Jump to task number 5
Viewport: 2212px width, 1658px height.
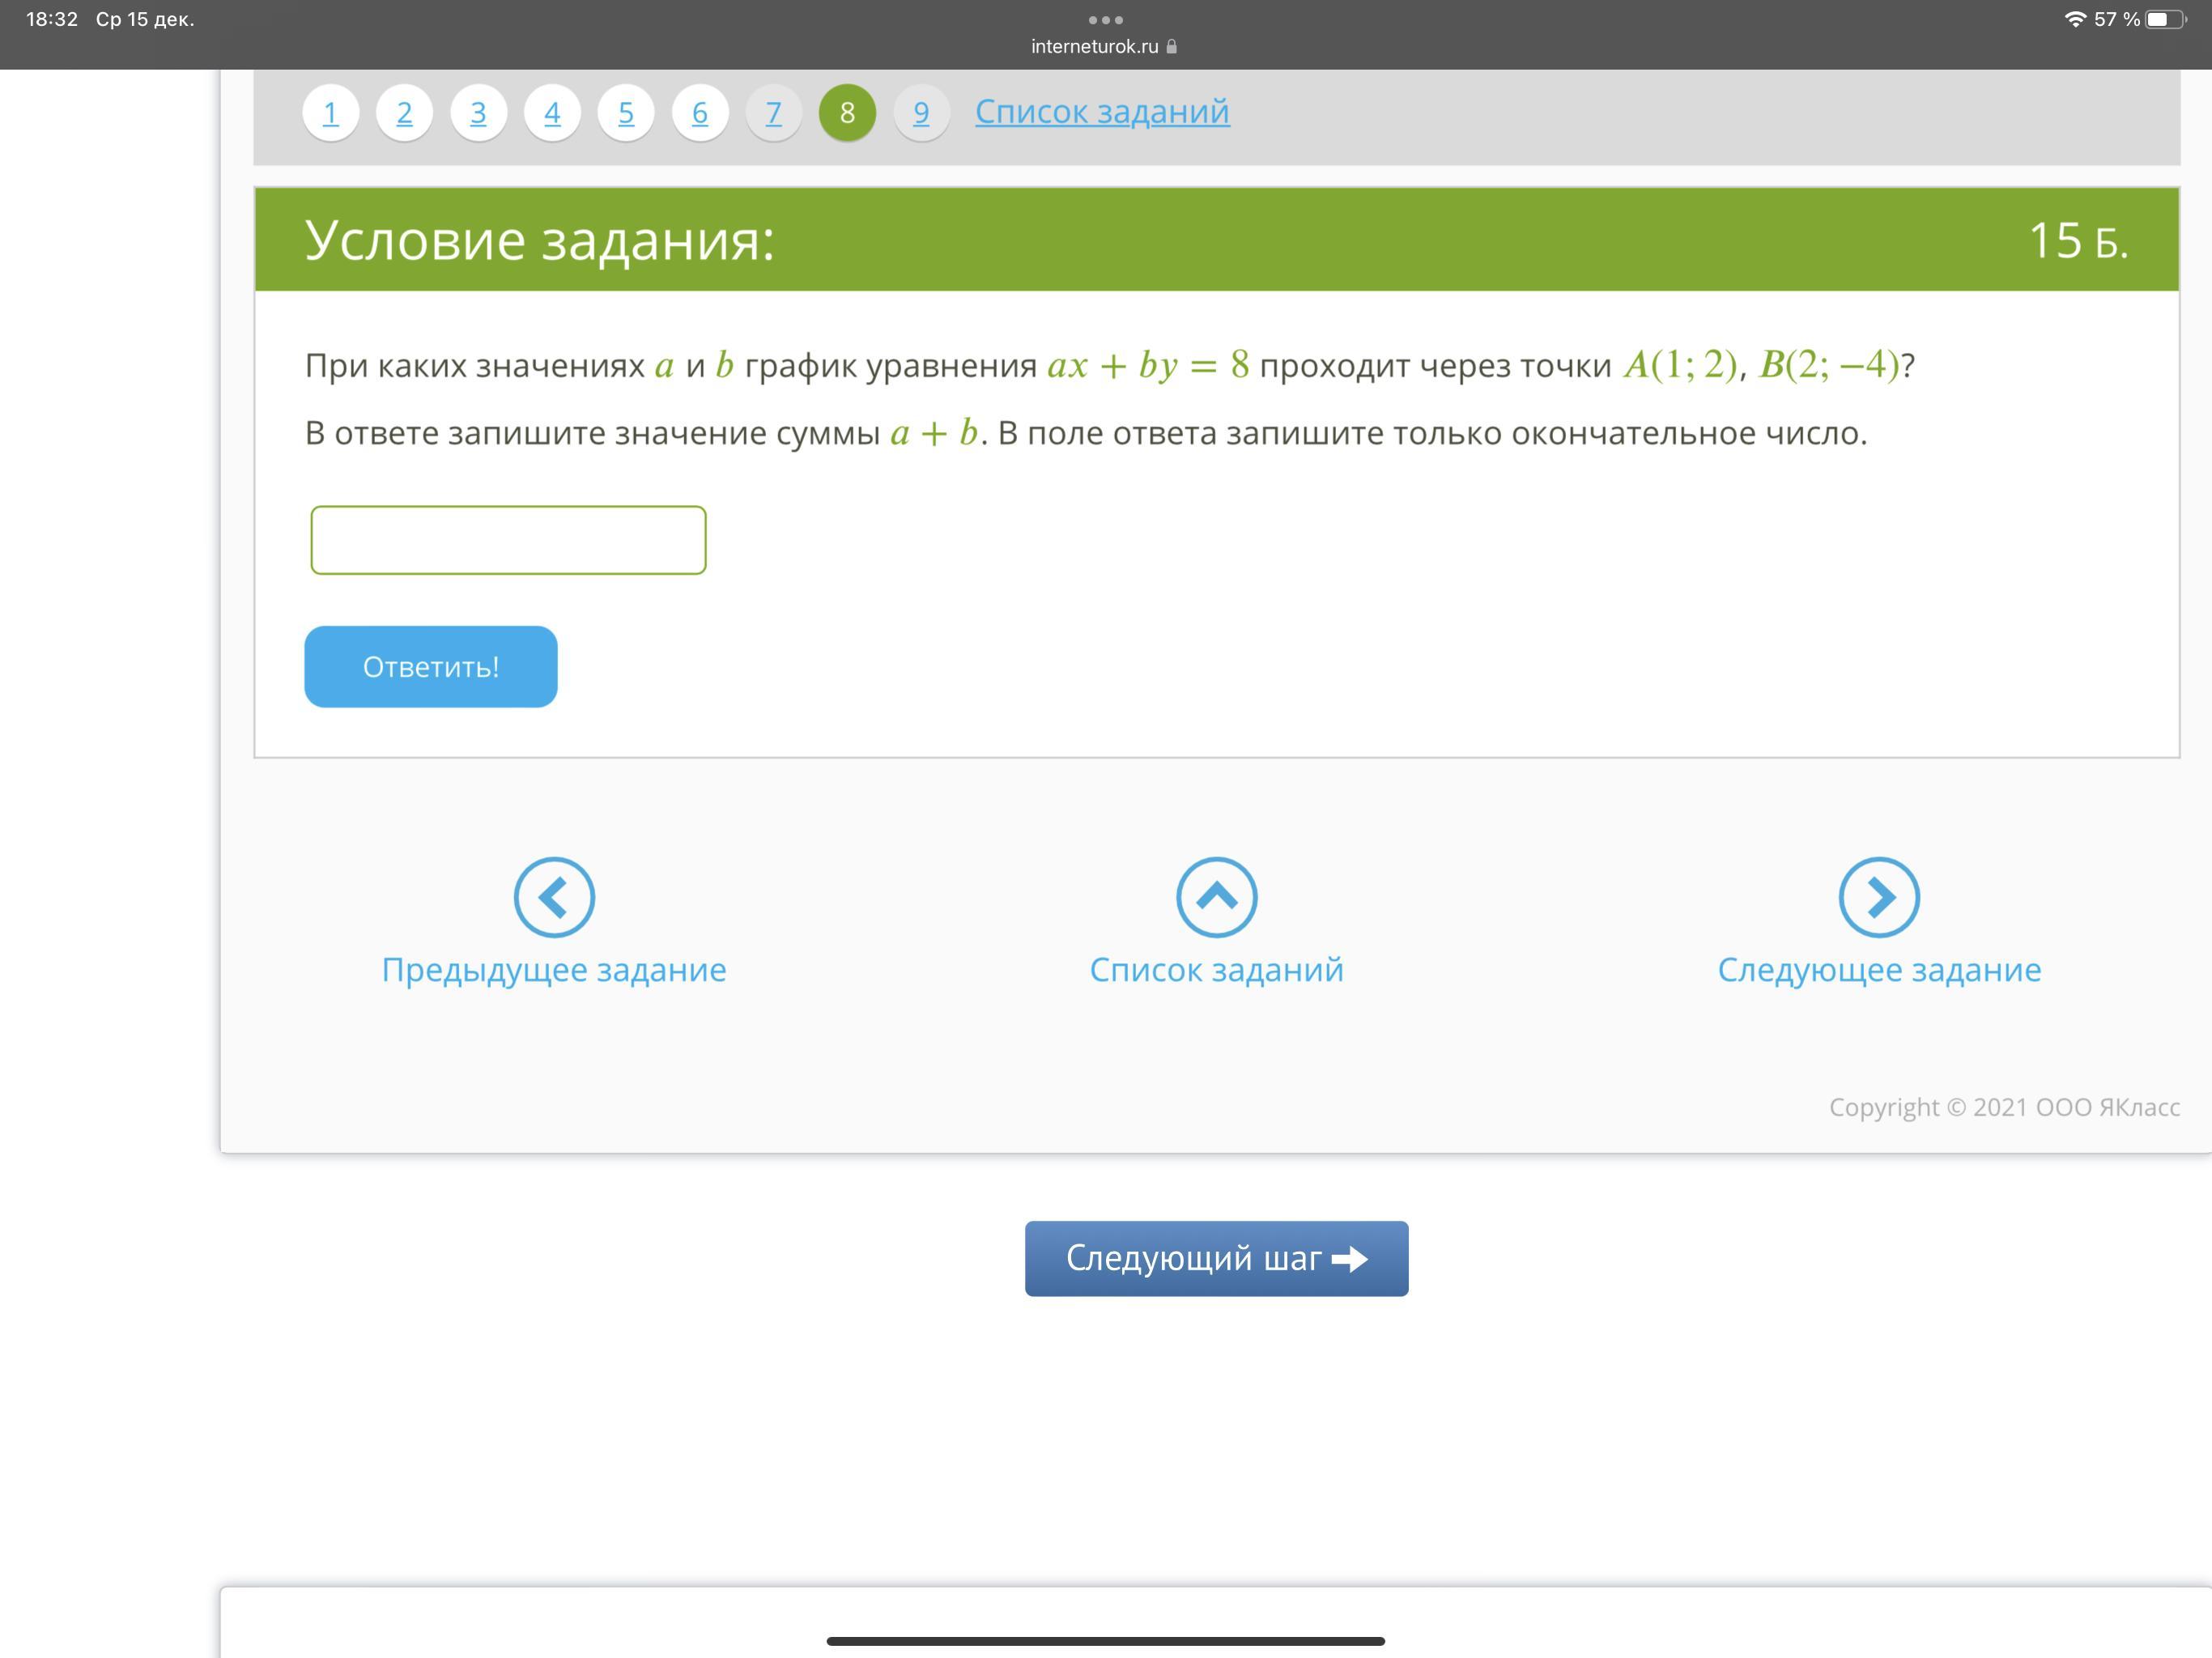point(626,113)
